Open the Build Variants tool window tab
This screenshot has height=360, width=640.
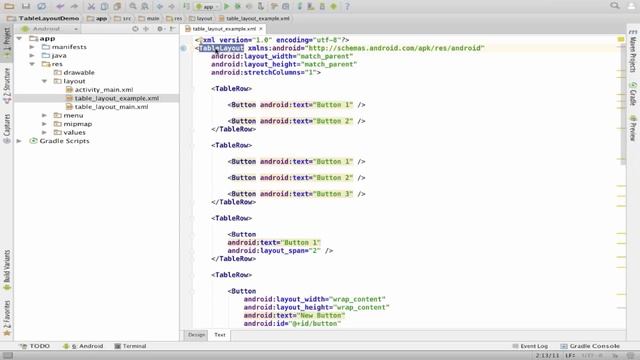point(7,270)
